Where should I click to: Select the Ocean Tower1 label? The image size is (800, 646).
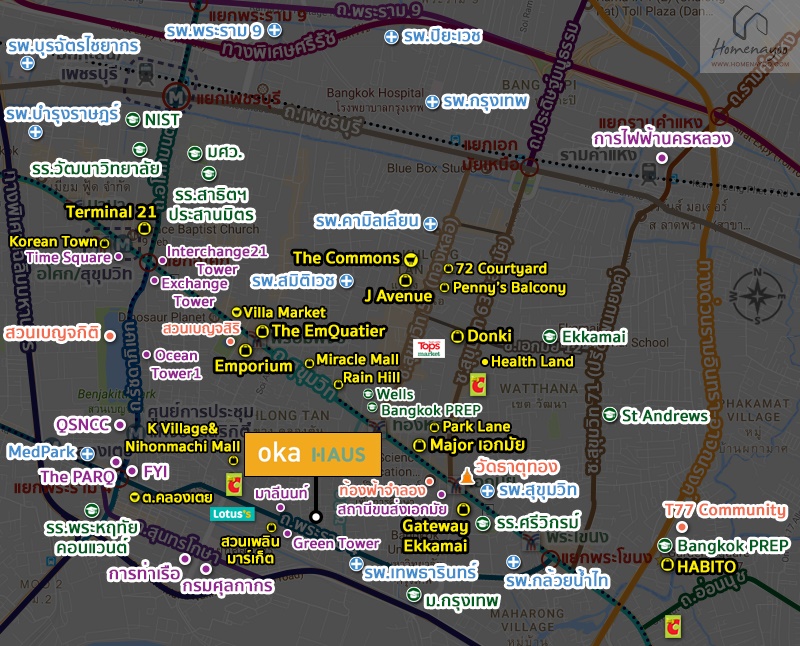click(177, 364)
